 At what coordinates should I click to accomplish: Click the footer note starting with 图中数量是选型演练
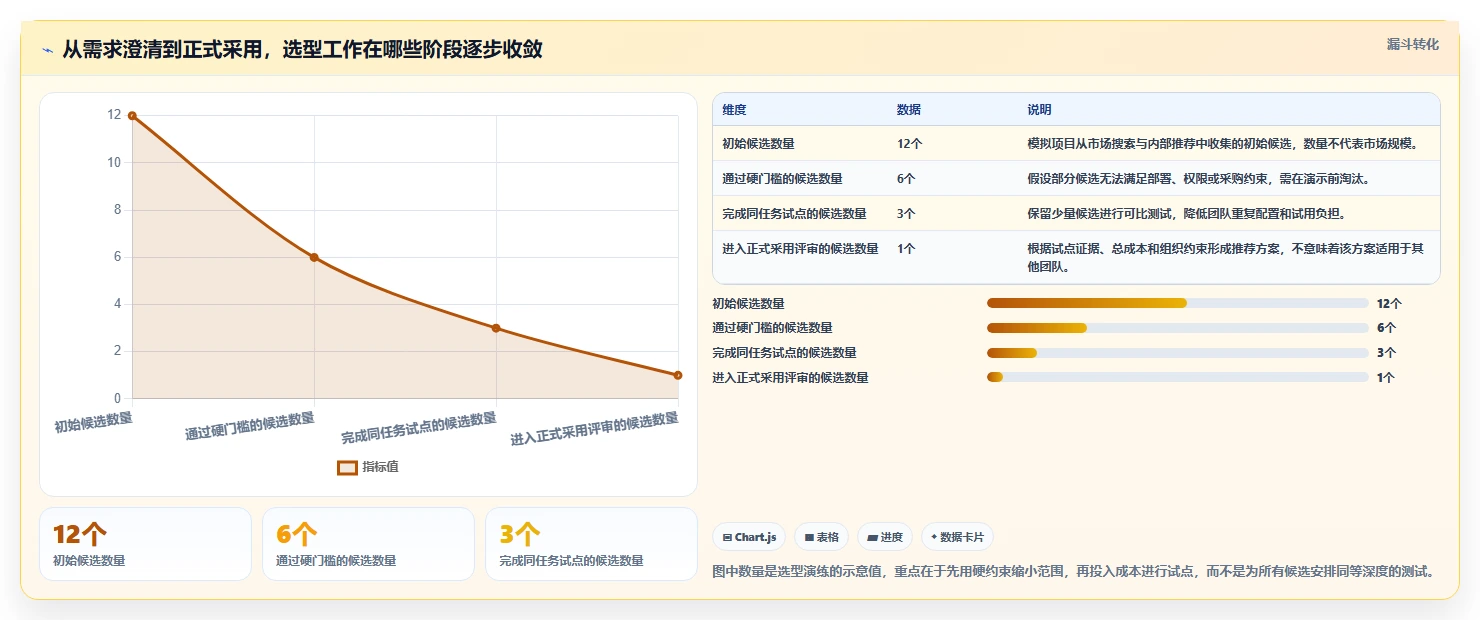tap(1076, 572)
